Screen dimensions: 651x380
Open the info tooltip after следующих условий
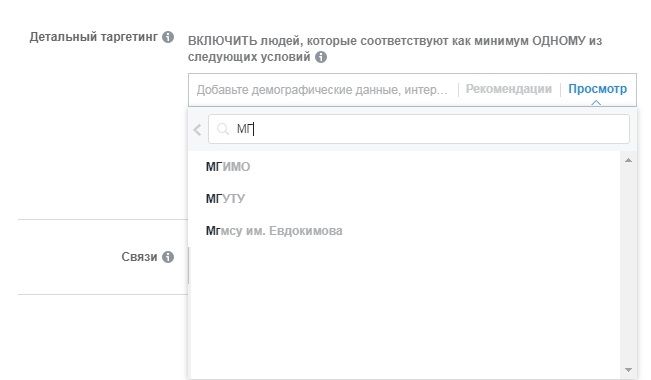pos(321,57)
